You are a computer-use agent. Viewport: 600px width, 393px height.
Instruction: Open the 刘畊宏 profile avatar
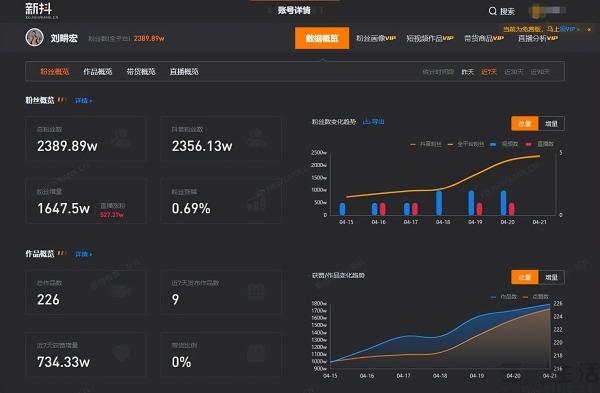tap(34, 38)
